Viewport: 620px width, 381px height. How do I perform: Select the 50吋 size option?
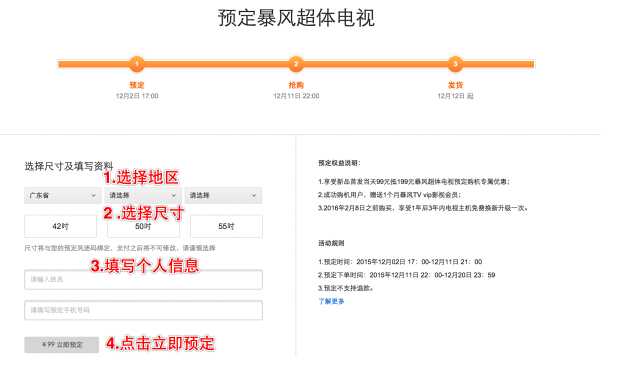(x=143, y=226)
